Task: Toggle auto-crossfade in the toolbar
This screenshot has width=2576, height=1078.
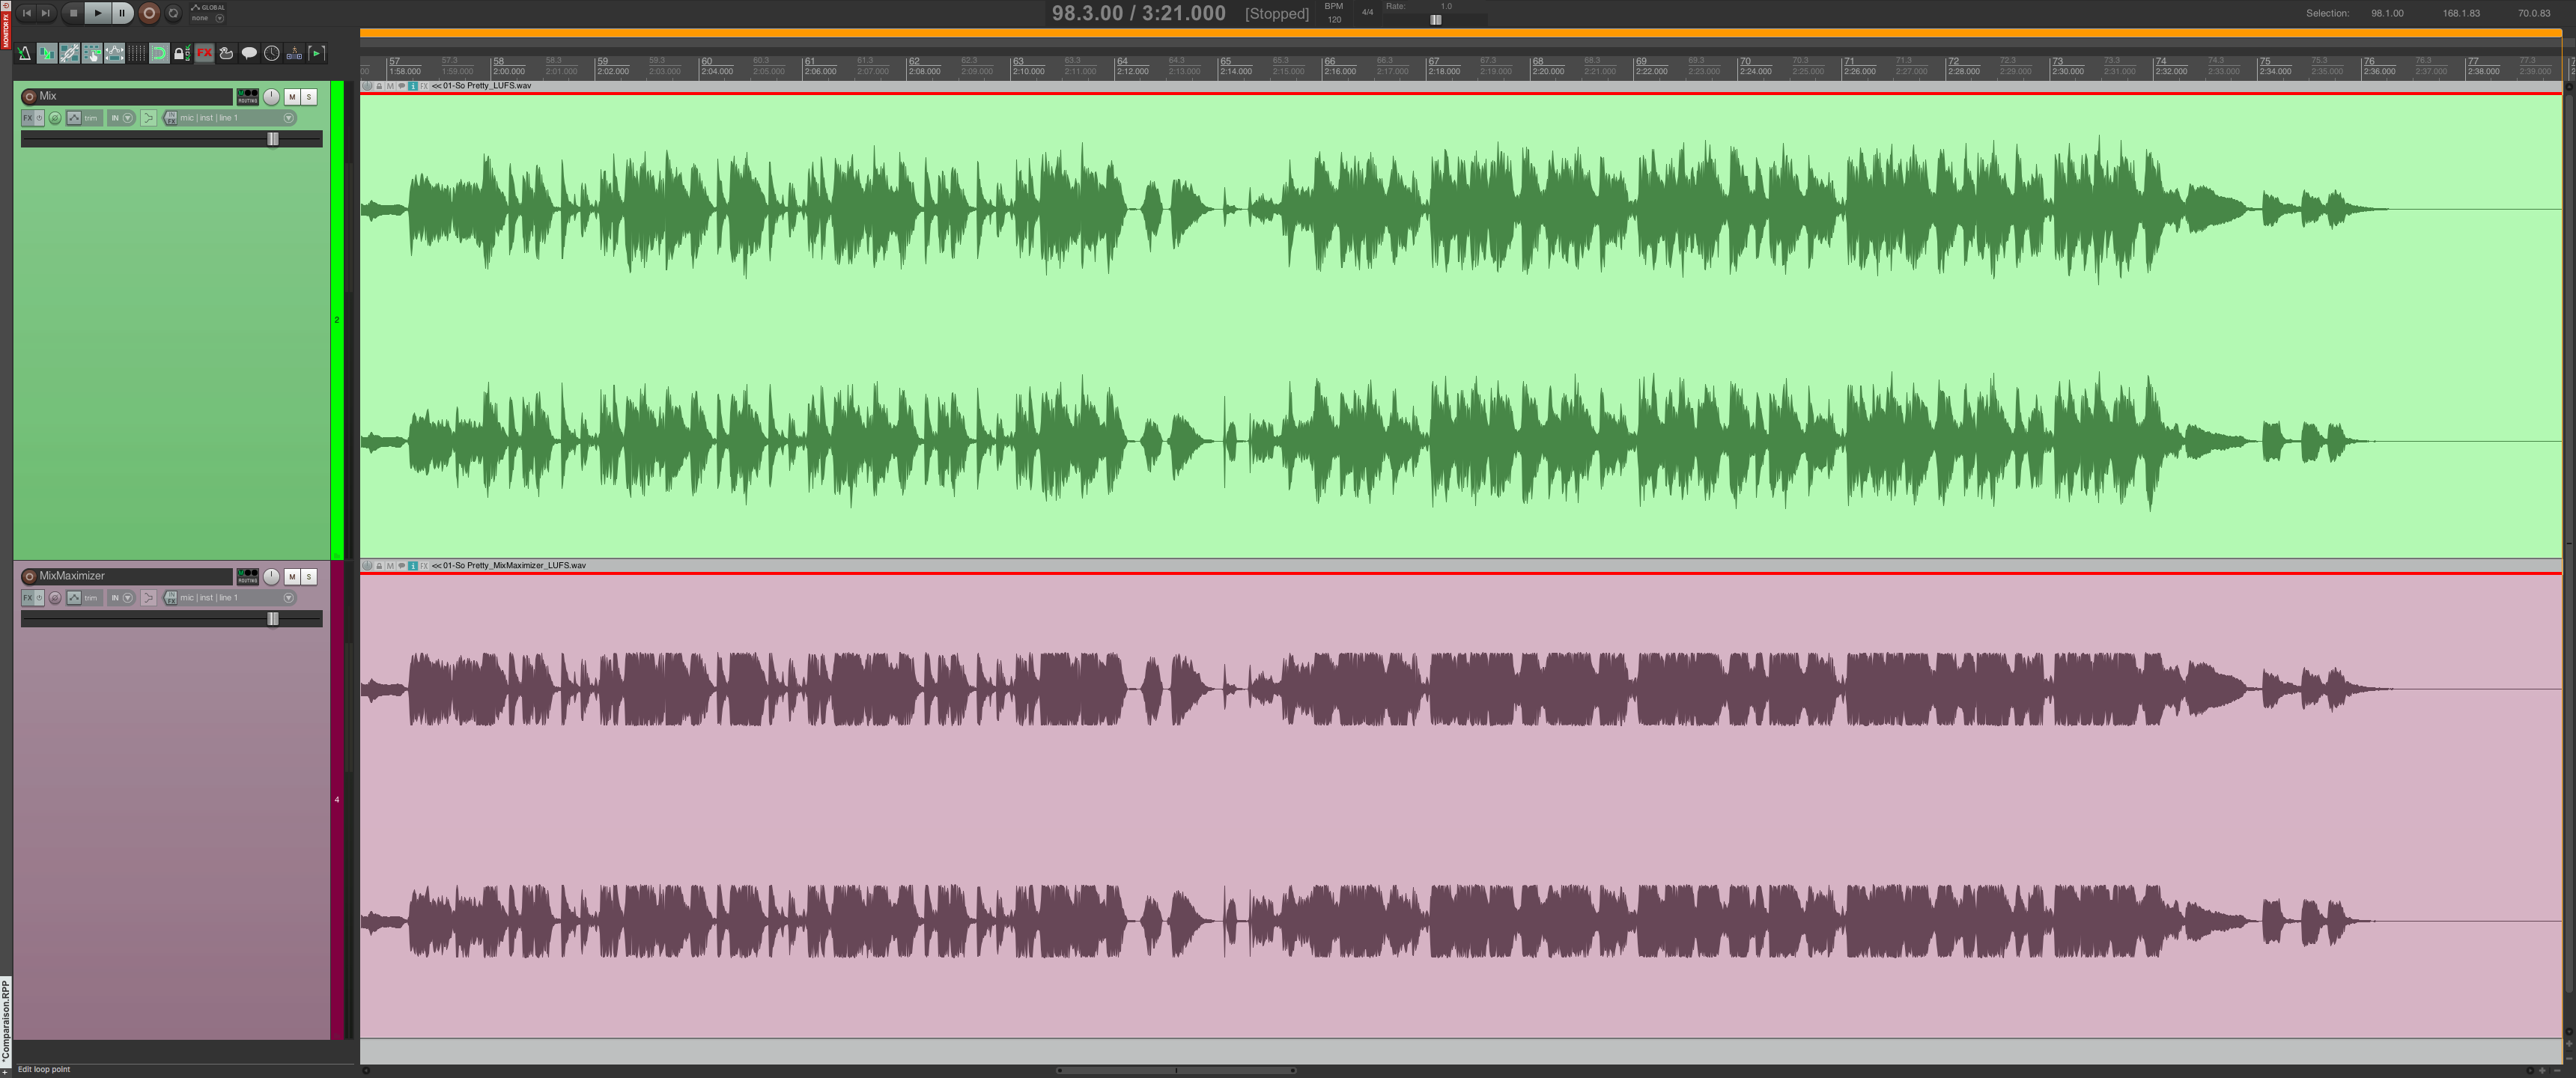Action: point(46,53)
